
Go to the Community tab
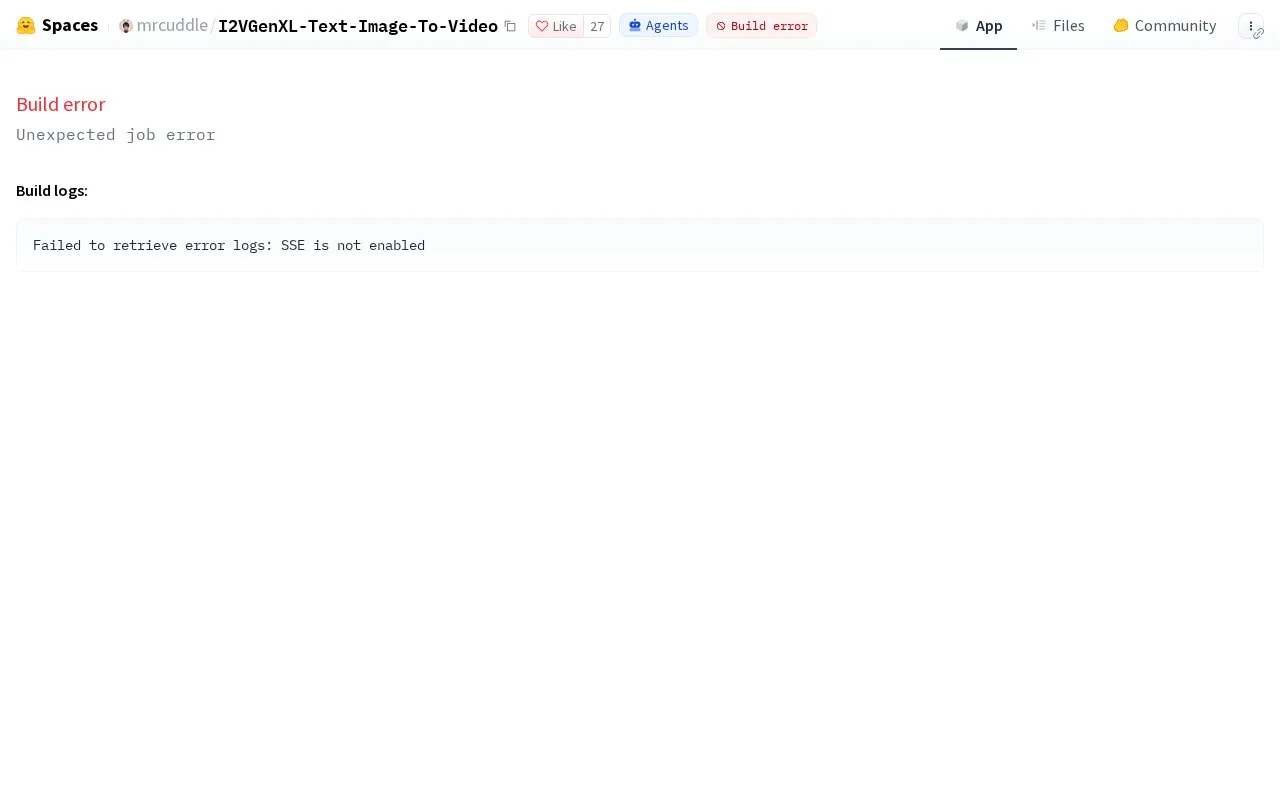tap(1165, 26)
